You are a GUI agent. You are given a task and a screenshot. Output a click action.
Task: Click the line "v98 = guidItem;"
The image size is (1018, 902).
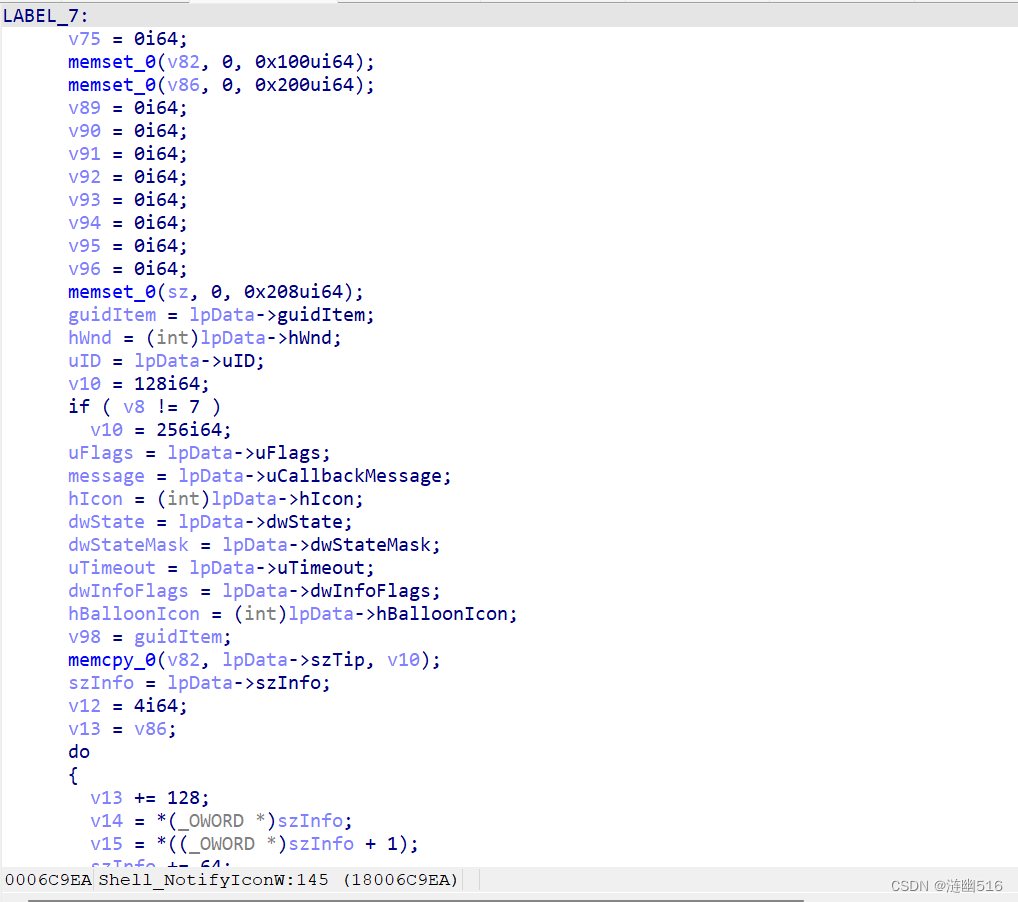pyautogui.click(x=149, y=638)
